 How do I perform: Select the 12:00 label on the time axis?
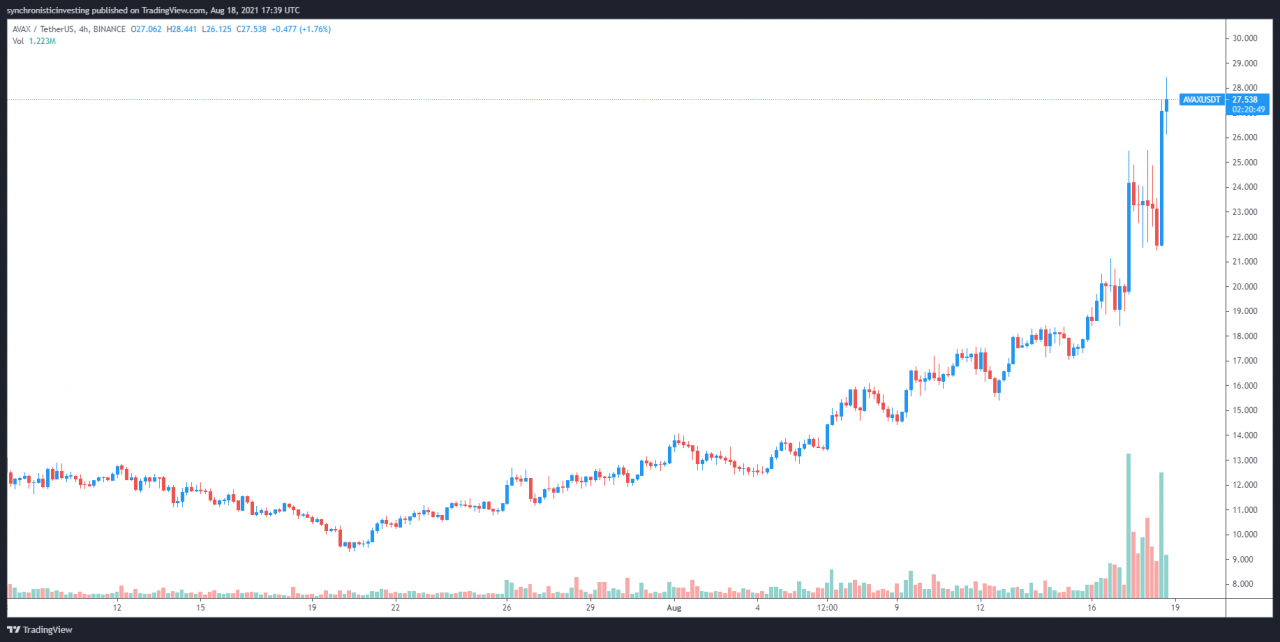point(827,607)
